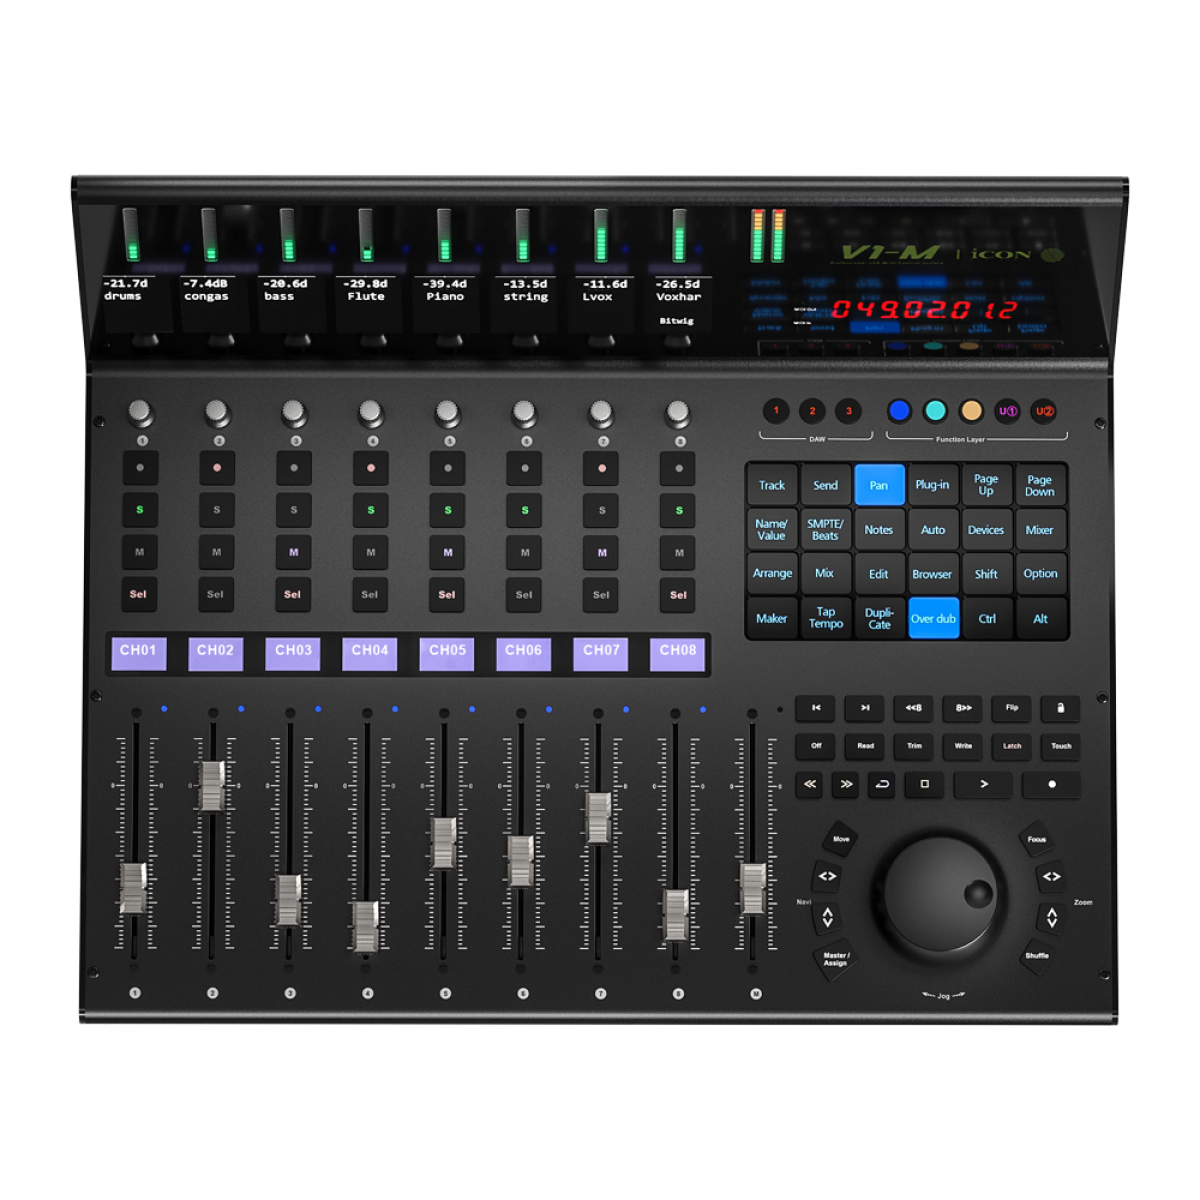Click rotary knob 8 above channel CH08

point(678,411)
